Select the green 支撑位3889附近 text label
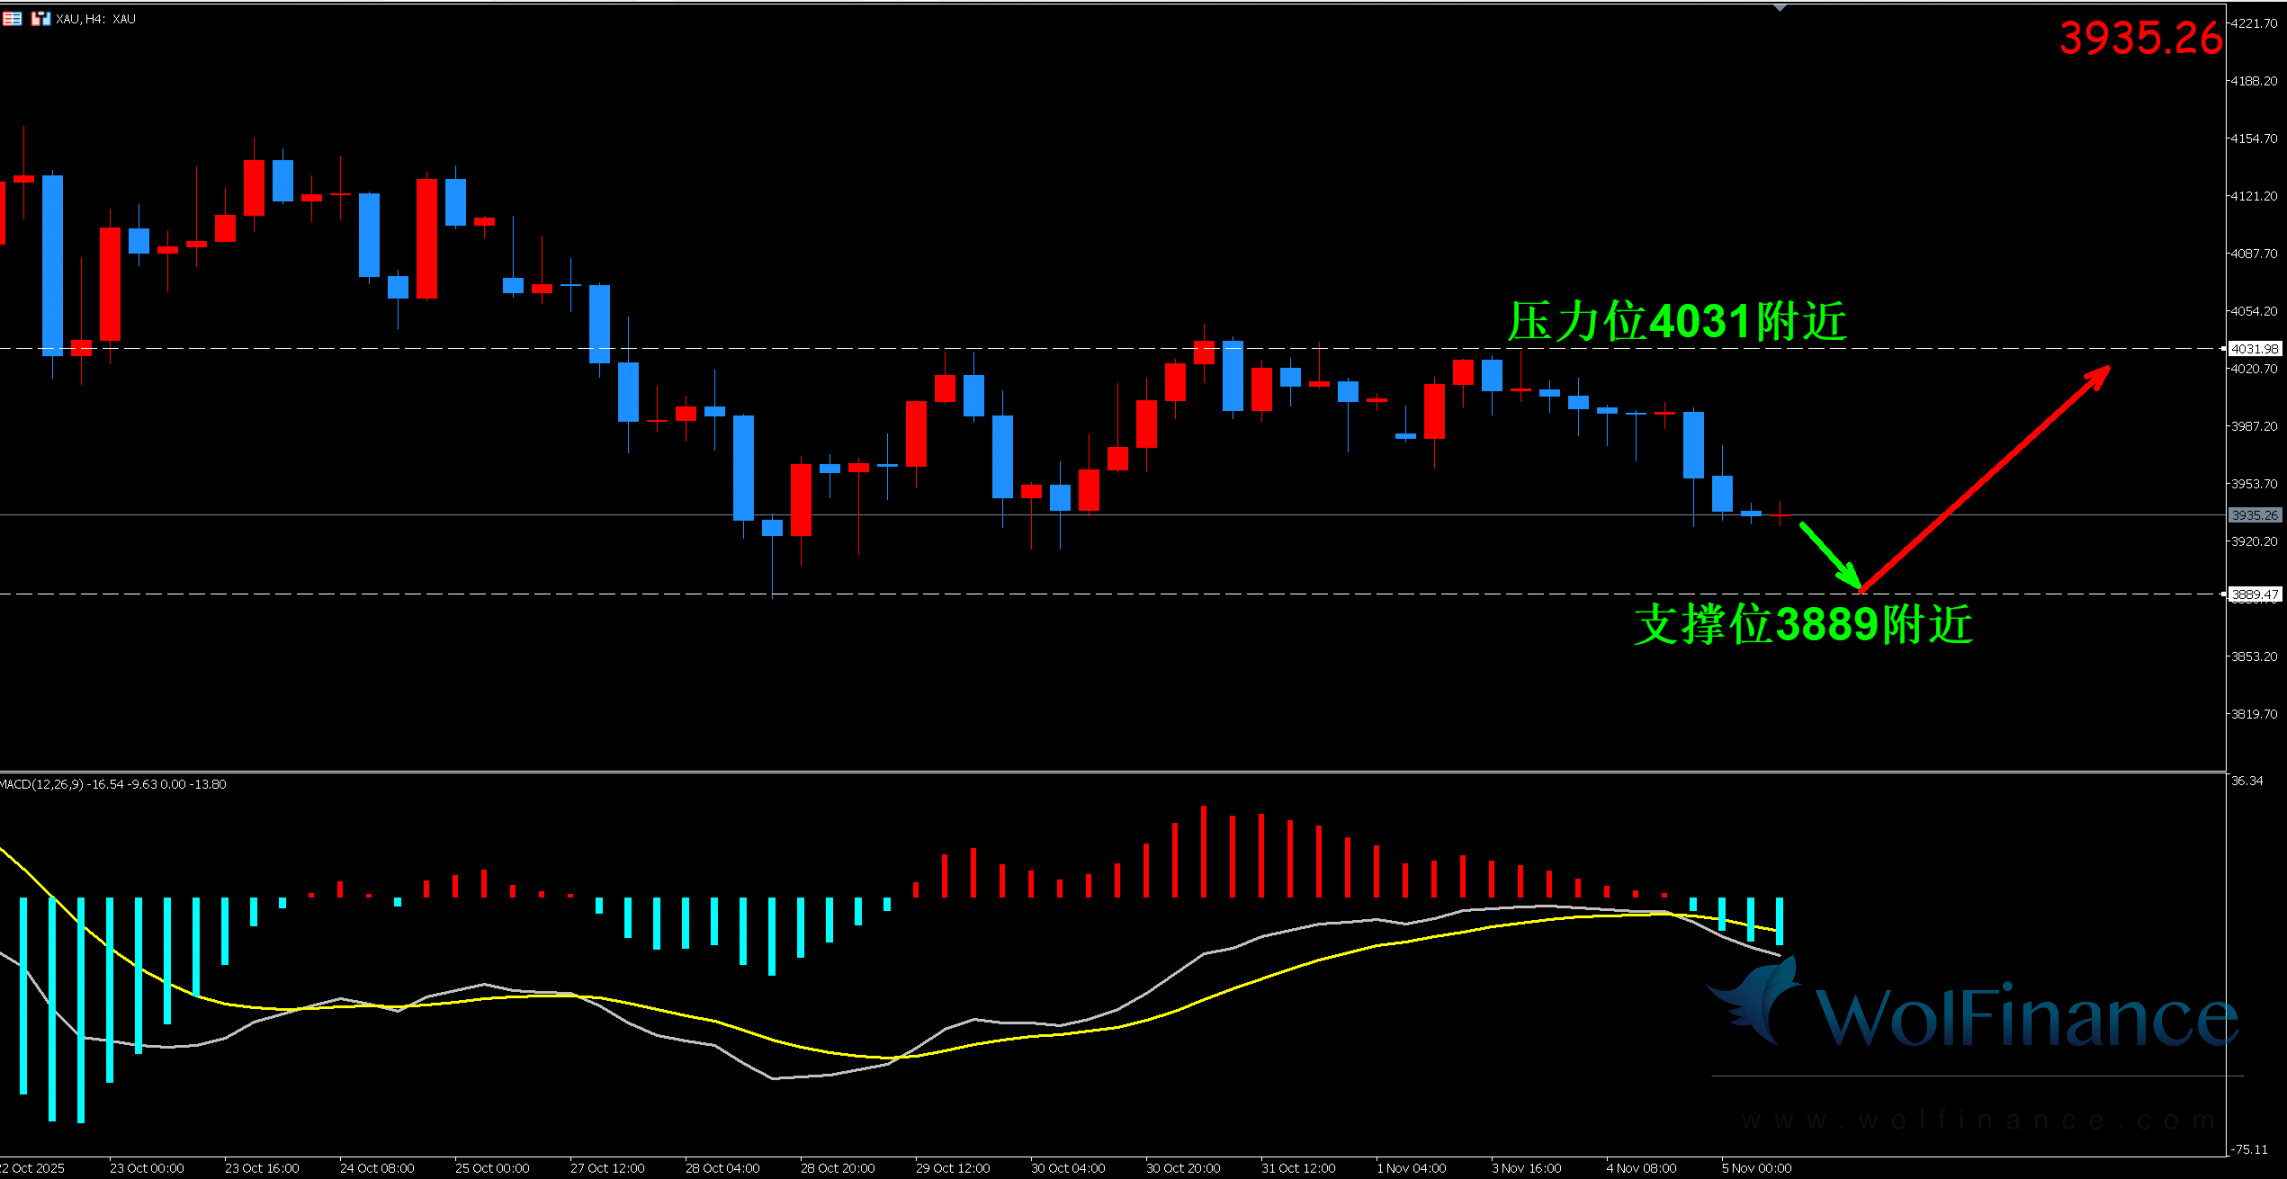This screenshot has height=1179, width=2287. 1803,625
